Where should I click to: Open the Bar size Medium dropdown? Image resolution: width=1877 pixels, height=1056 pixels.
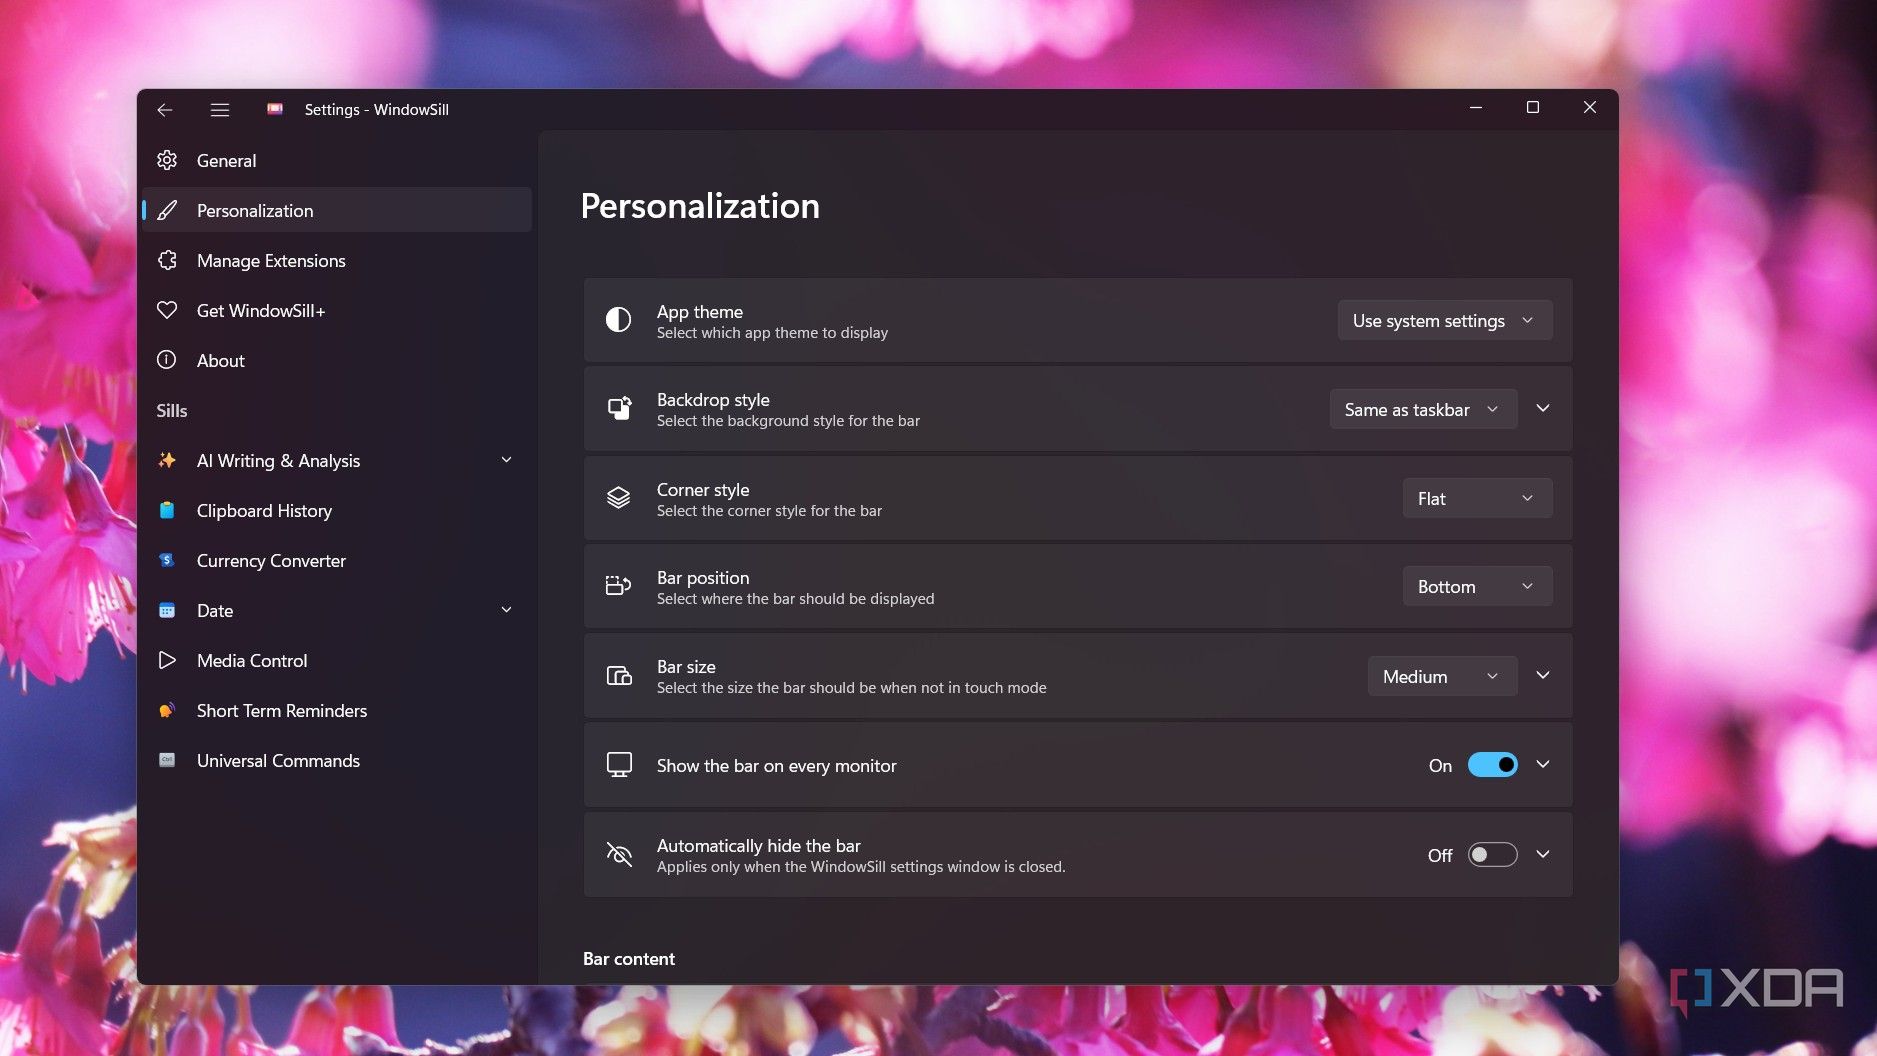pos(1442,676)
